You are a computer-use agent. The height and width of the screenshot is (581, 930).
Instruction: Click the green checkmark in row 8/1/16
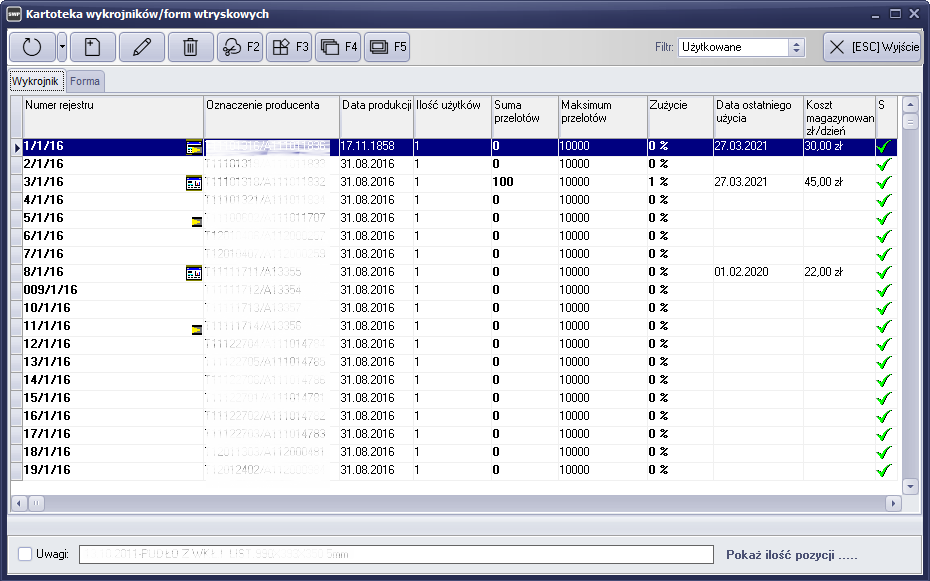pyautogui.click(x=883, y=272)
